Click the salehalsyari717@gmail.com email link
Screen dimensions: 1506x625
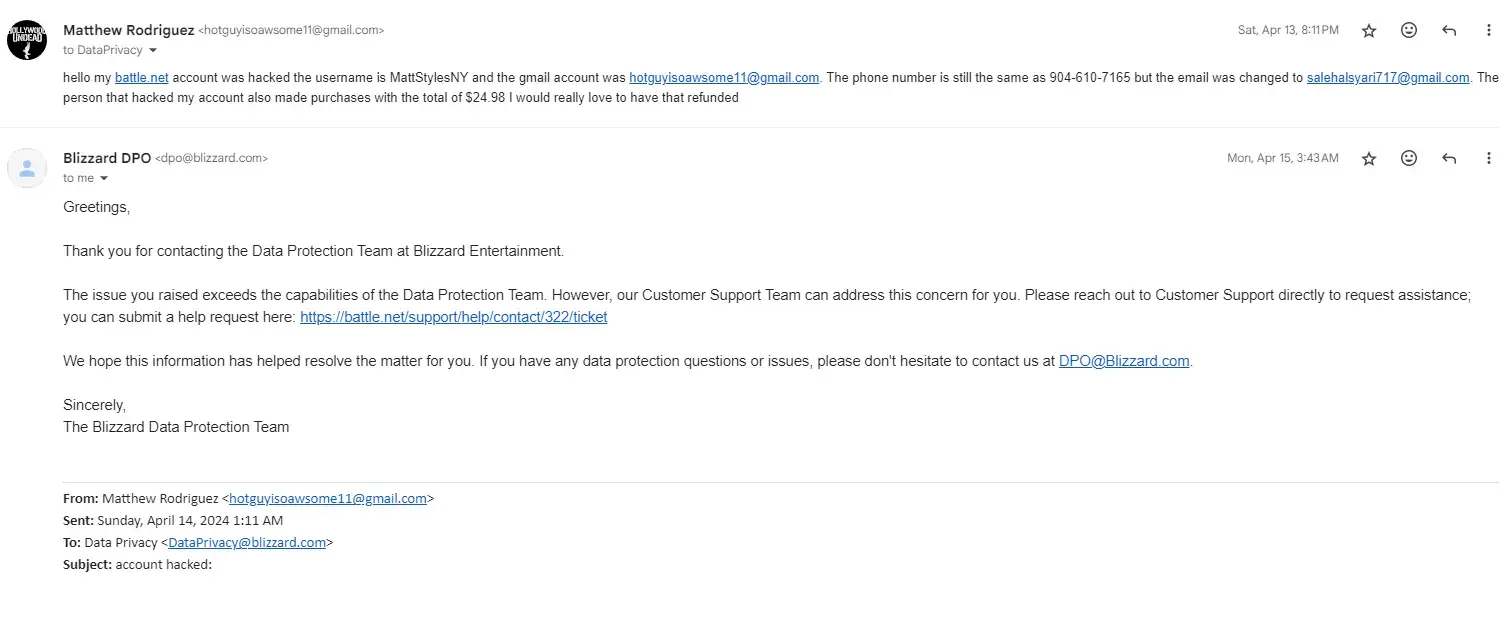[x=1388, y=78]
